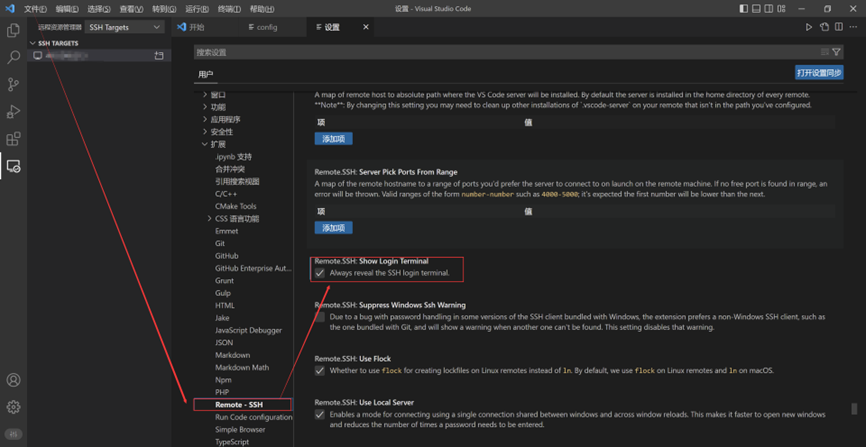
Task: Open the 文件(F) menu
Action: (35, 9)
